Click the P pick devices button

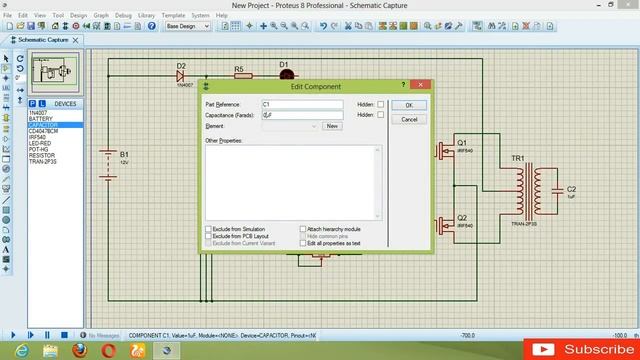point(32,104)
